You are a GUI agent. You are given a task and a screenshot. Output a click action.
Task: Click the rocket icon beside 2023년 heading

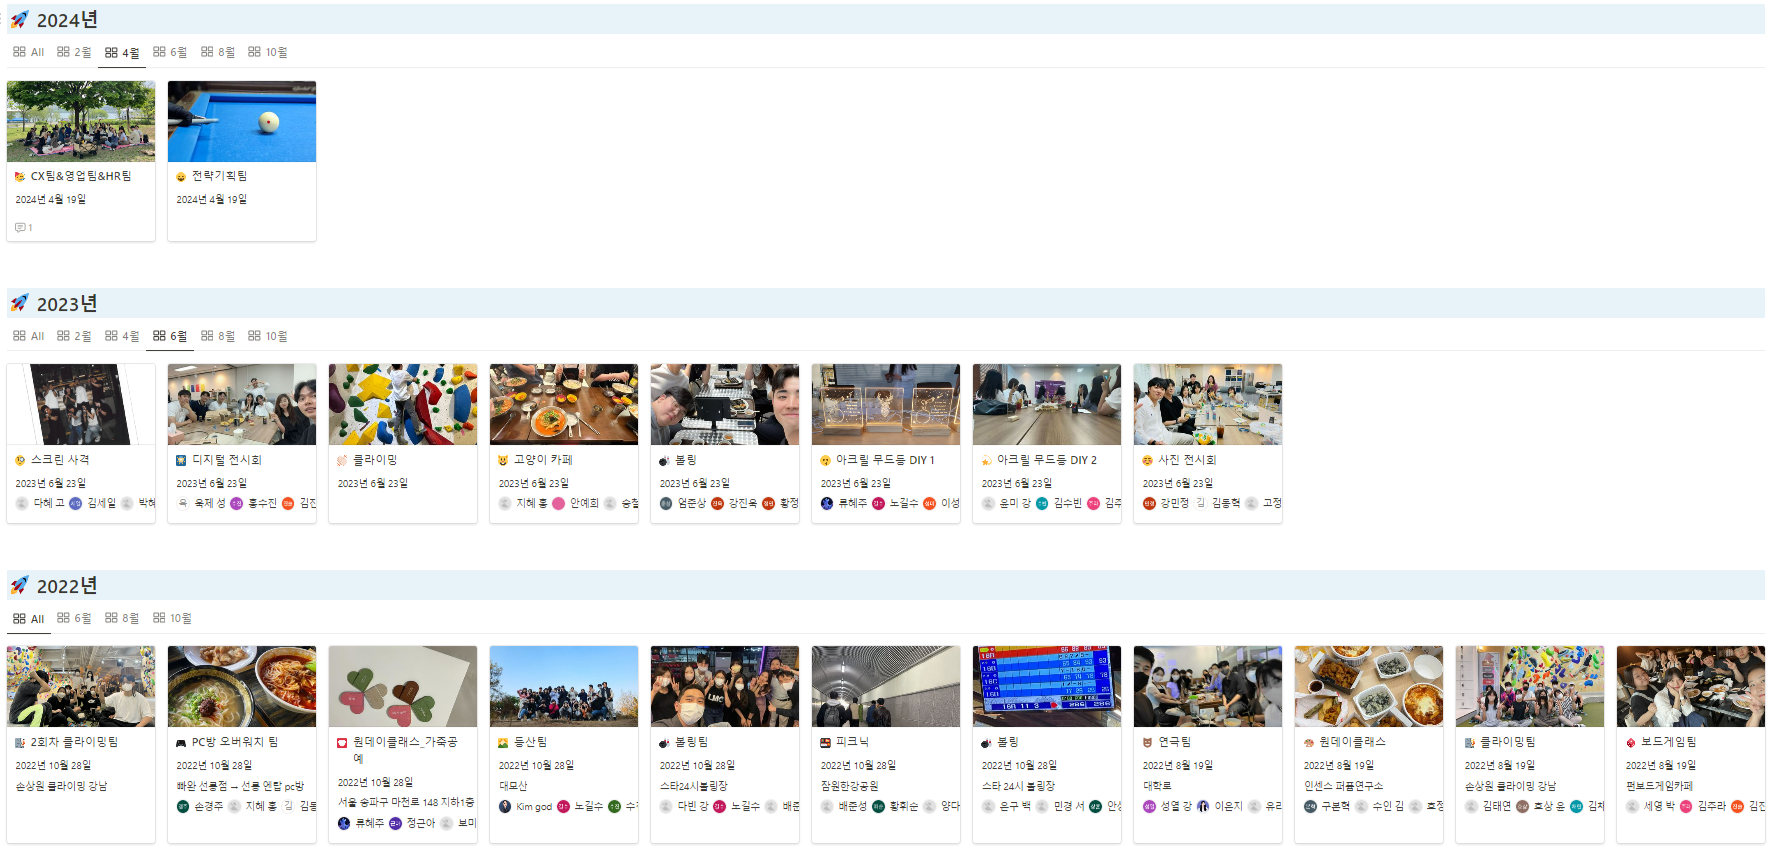click(x=19, y=303)
